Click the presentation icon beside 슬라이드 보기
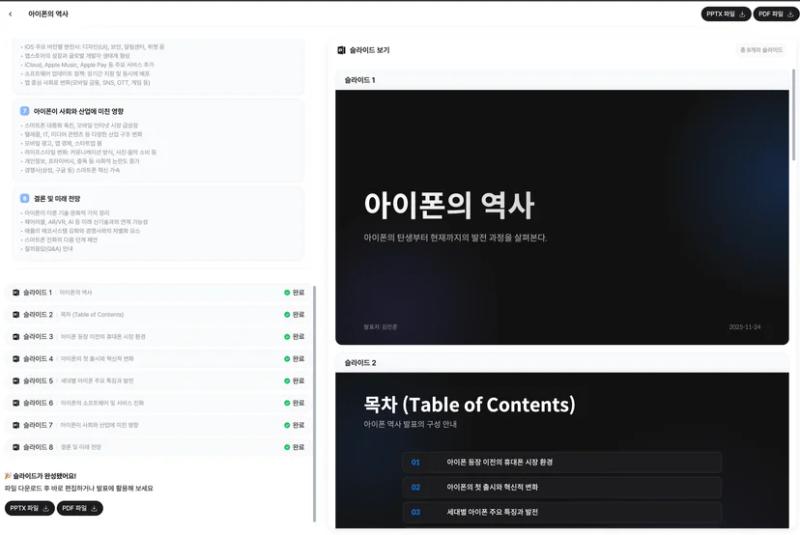The height and width of the screenshot is (535, 800). click(341, 50)
